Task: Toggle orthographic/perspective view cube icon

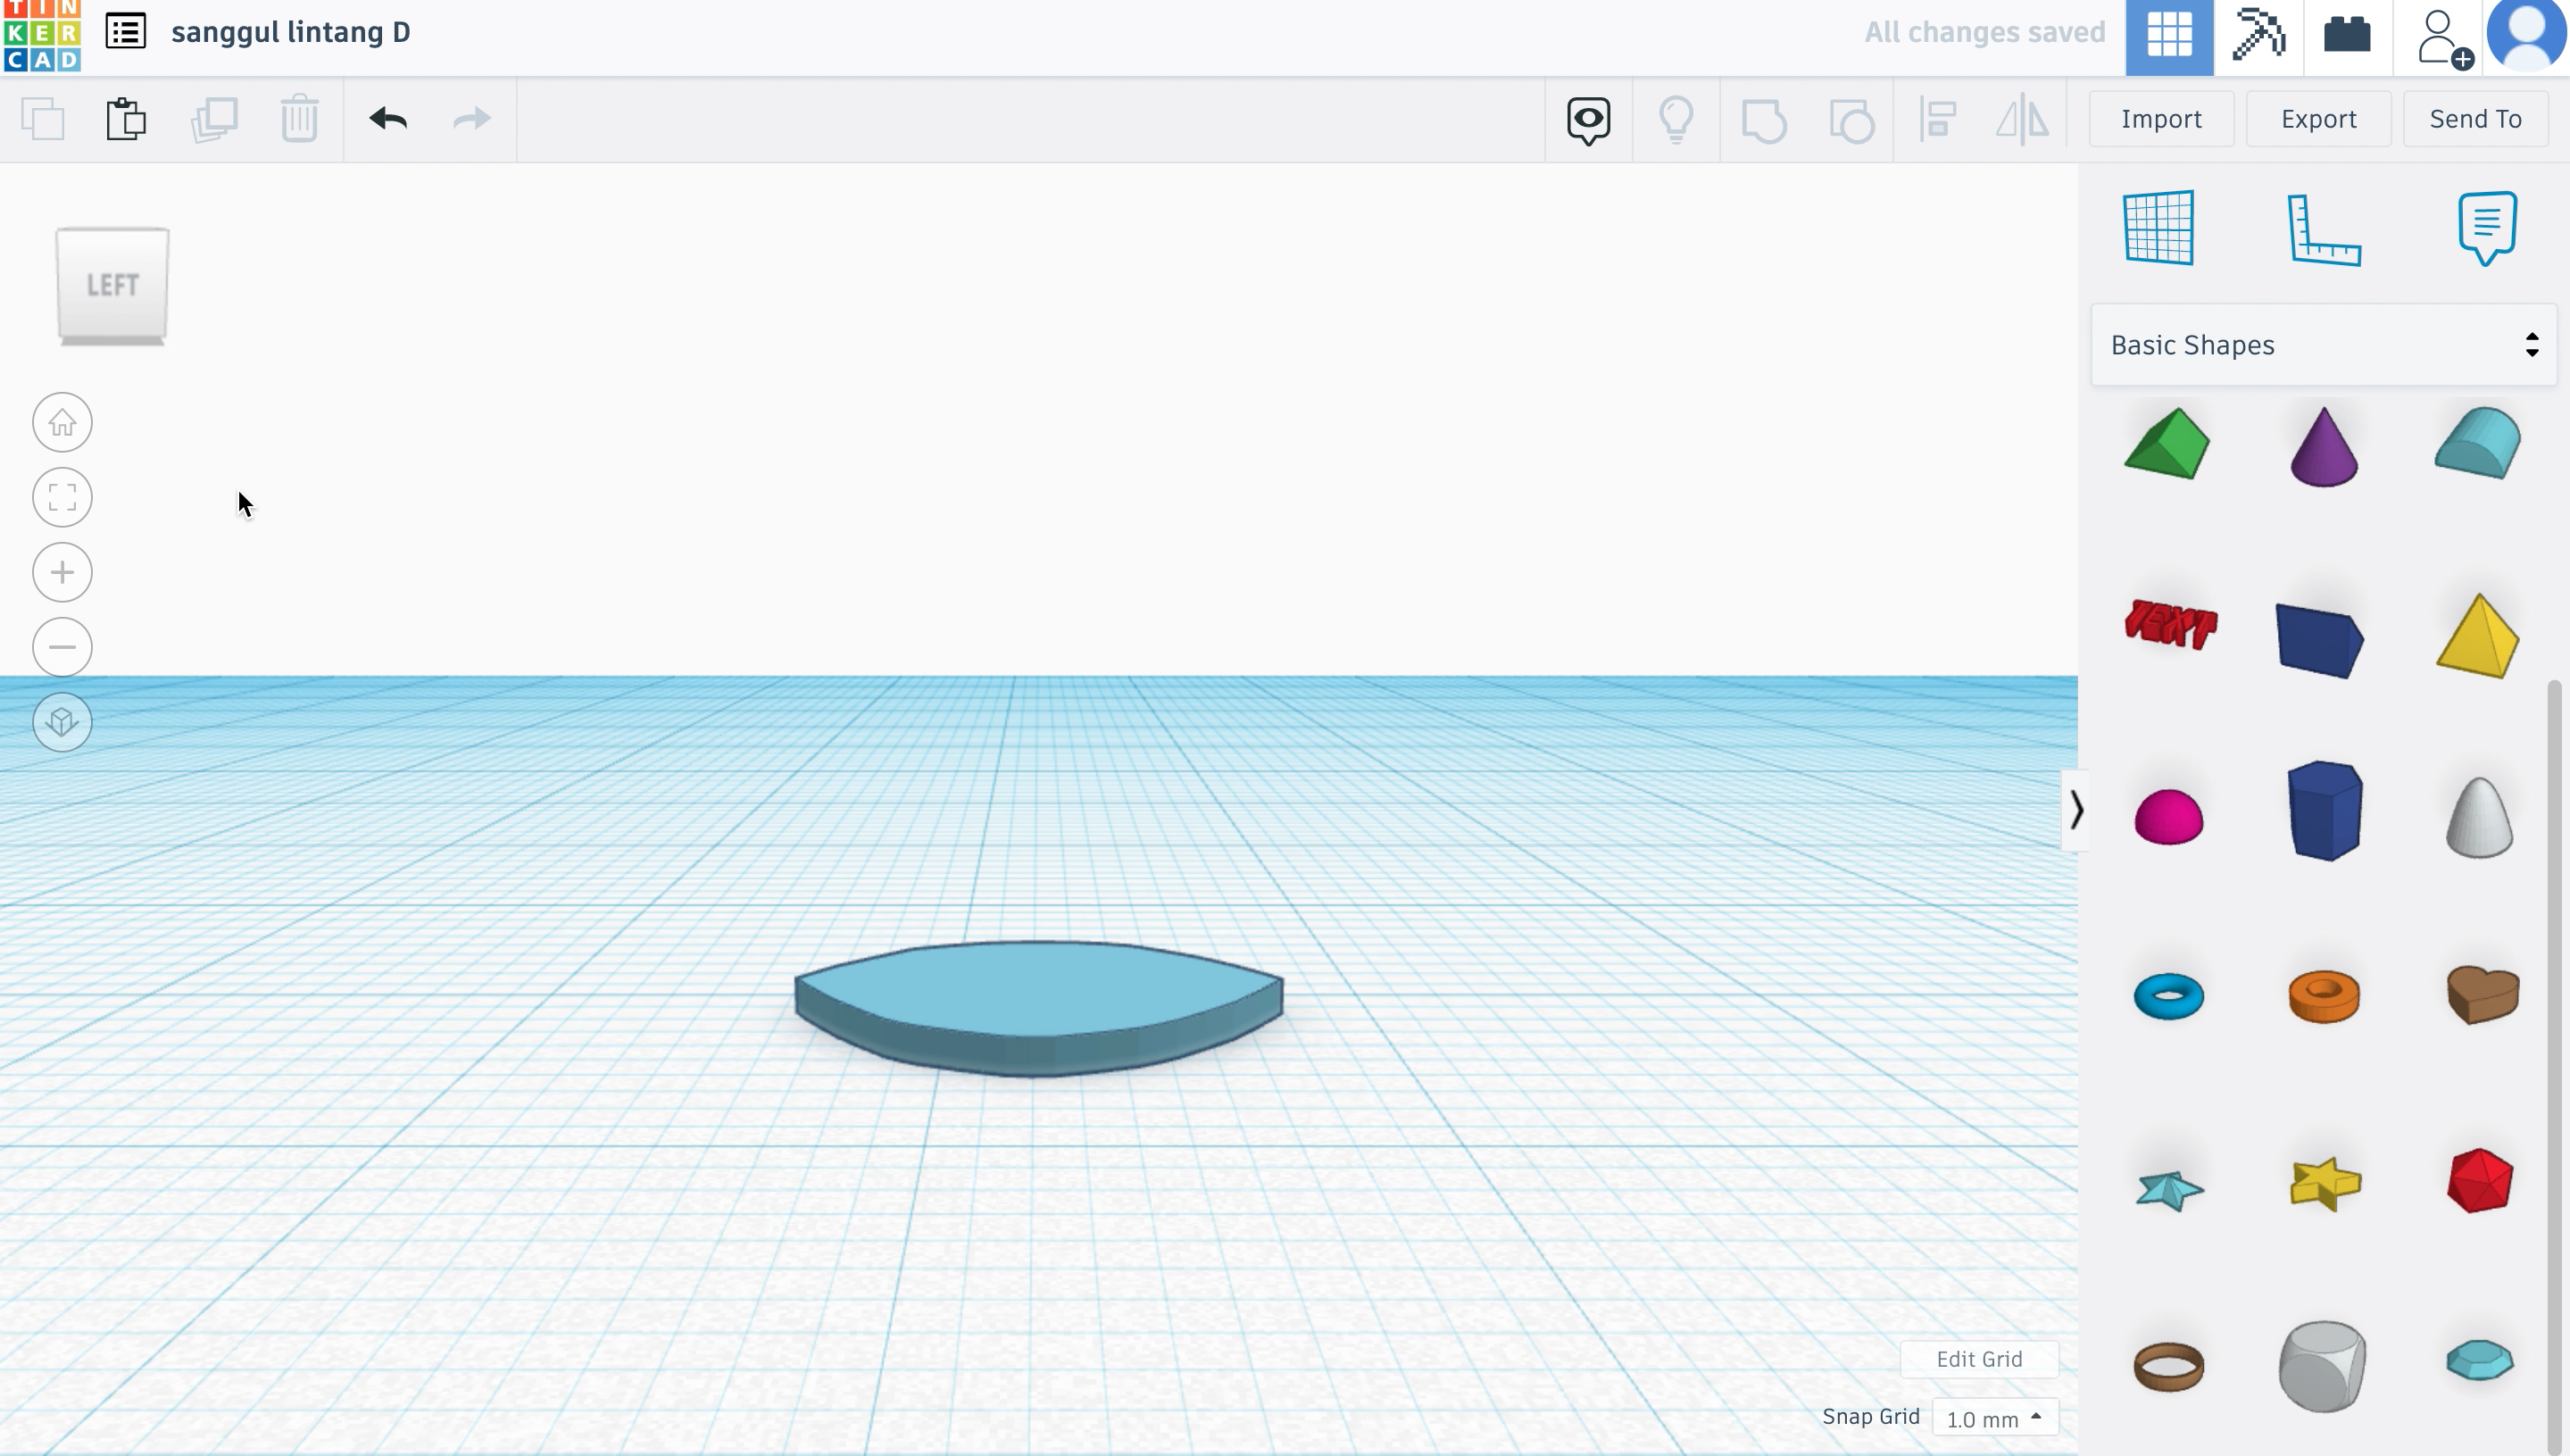Action: coord(62,722)
